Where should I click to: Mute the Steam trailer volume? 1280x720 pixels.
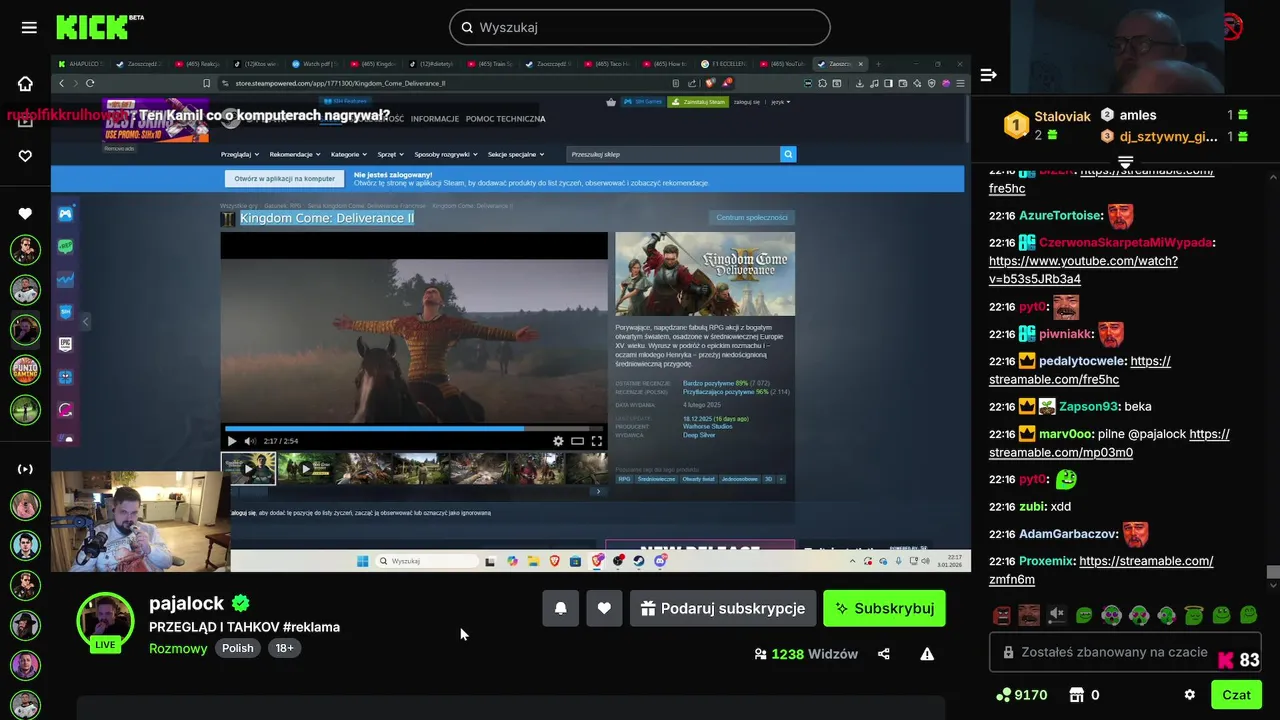click(x=250, y=441)
